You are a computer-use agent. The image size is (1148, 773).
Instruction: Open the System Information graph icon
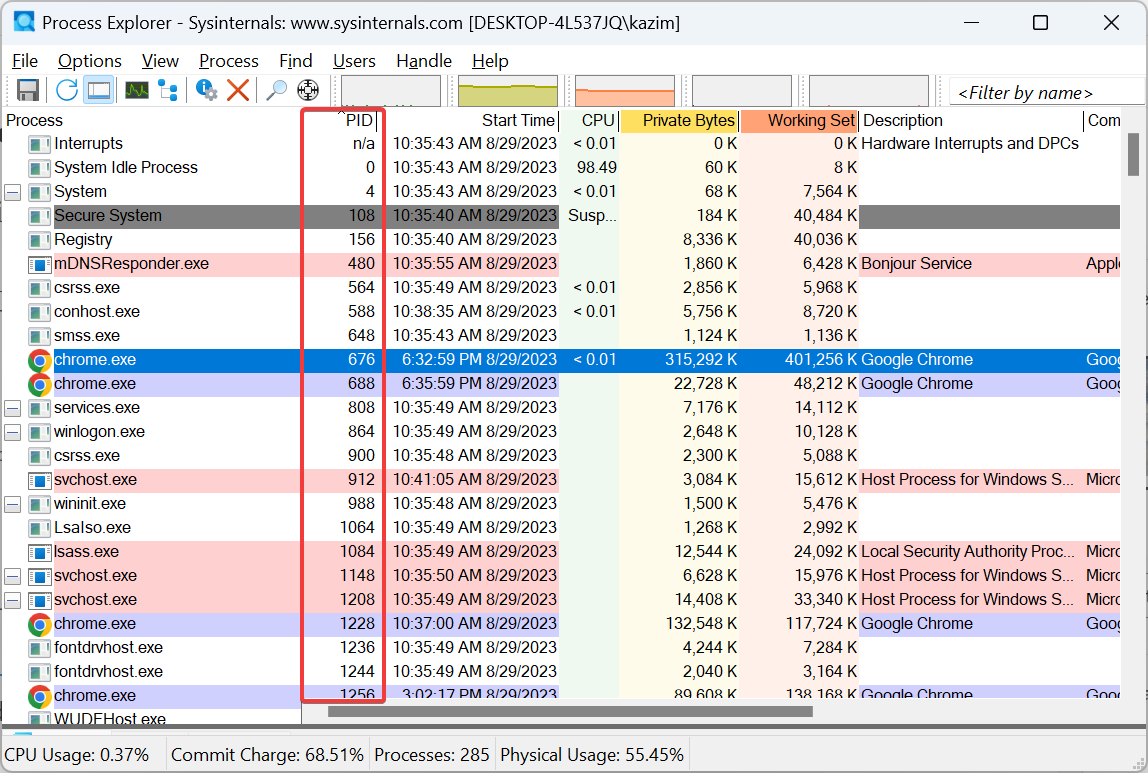pos(137,91)
